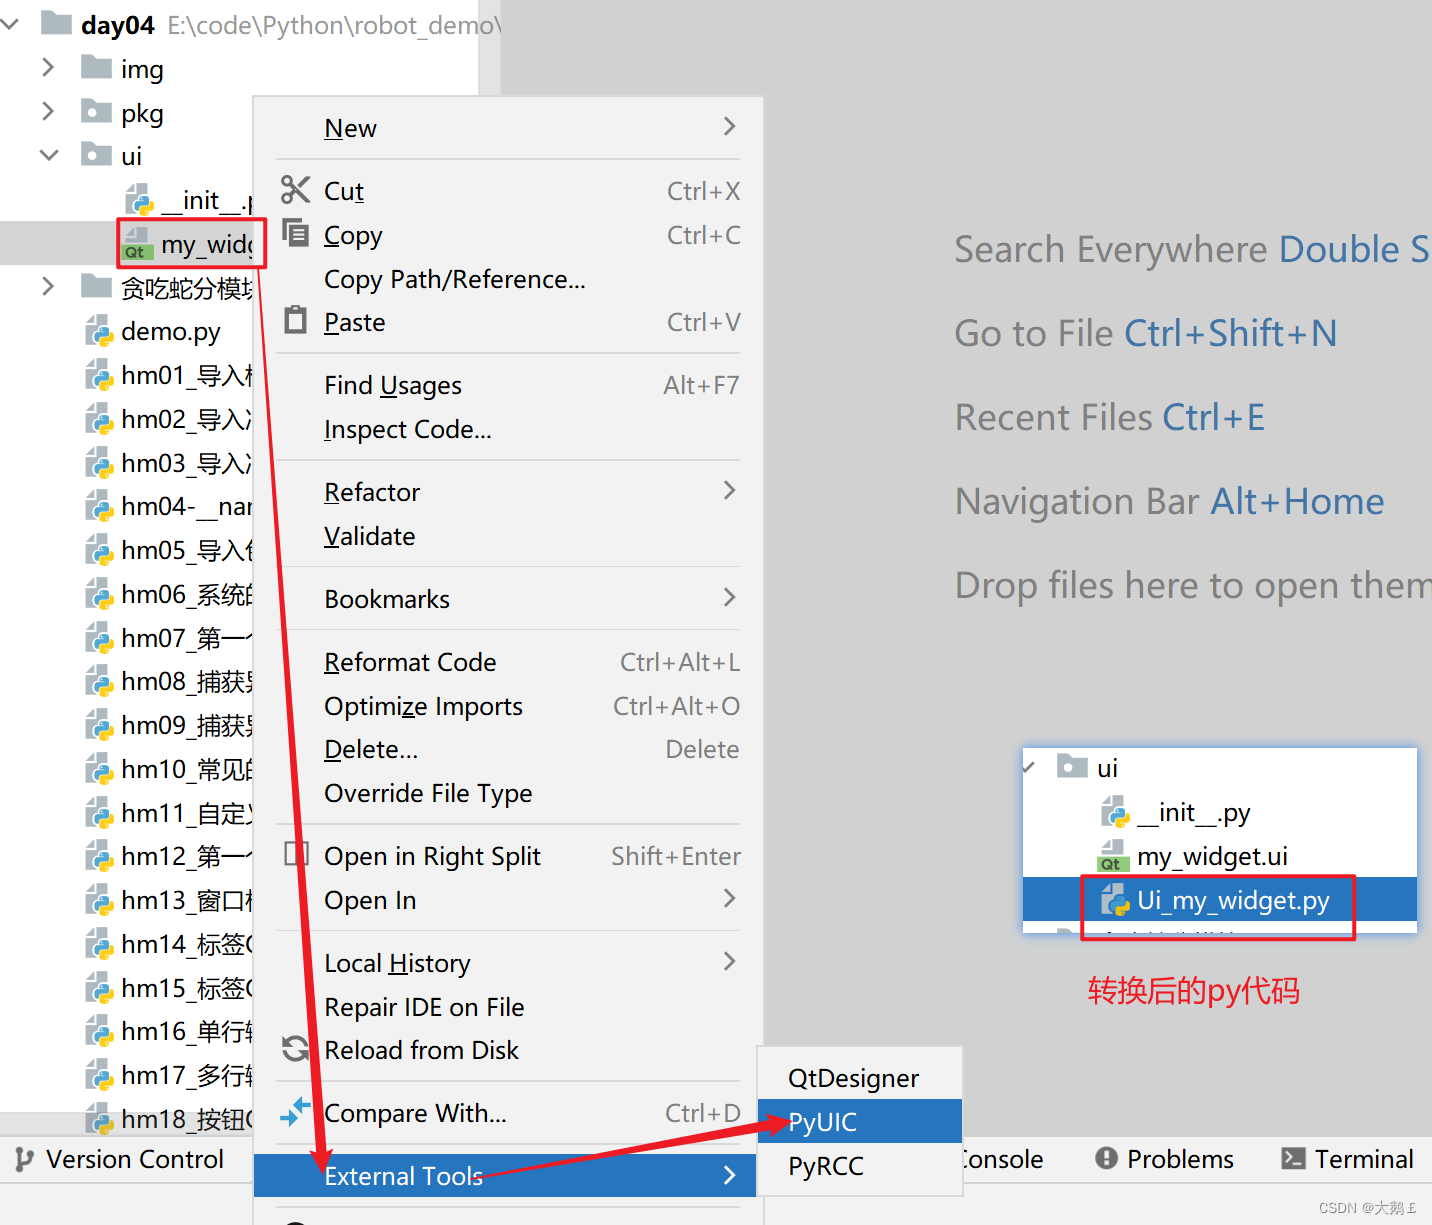Click the 'Navigation Bar' hint text

click(x=1077, y=501)
